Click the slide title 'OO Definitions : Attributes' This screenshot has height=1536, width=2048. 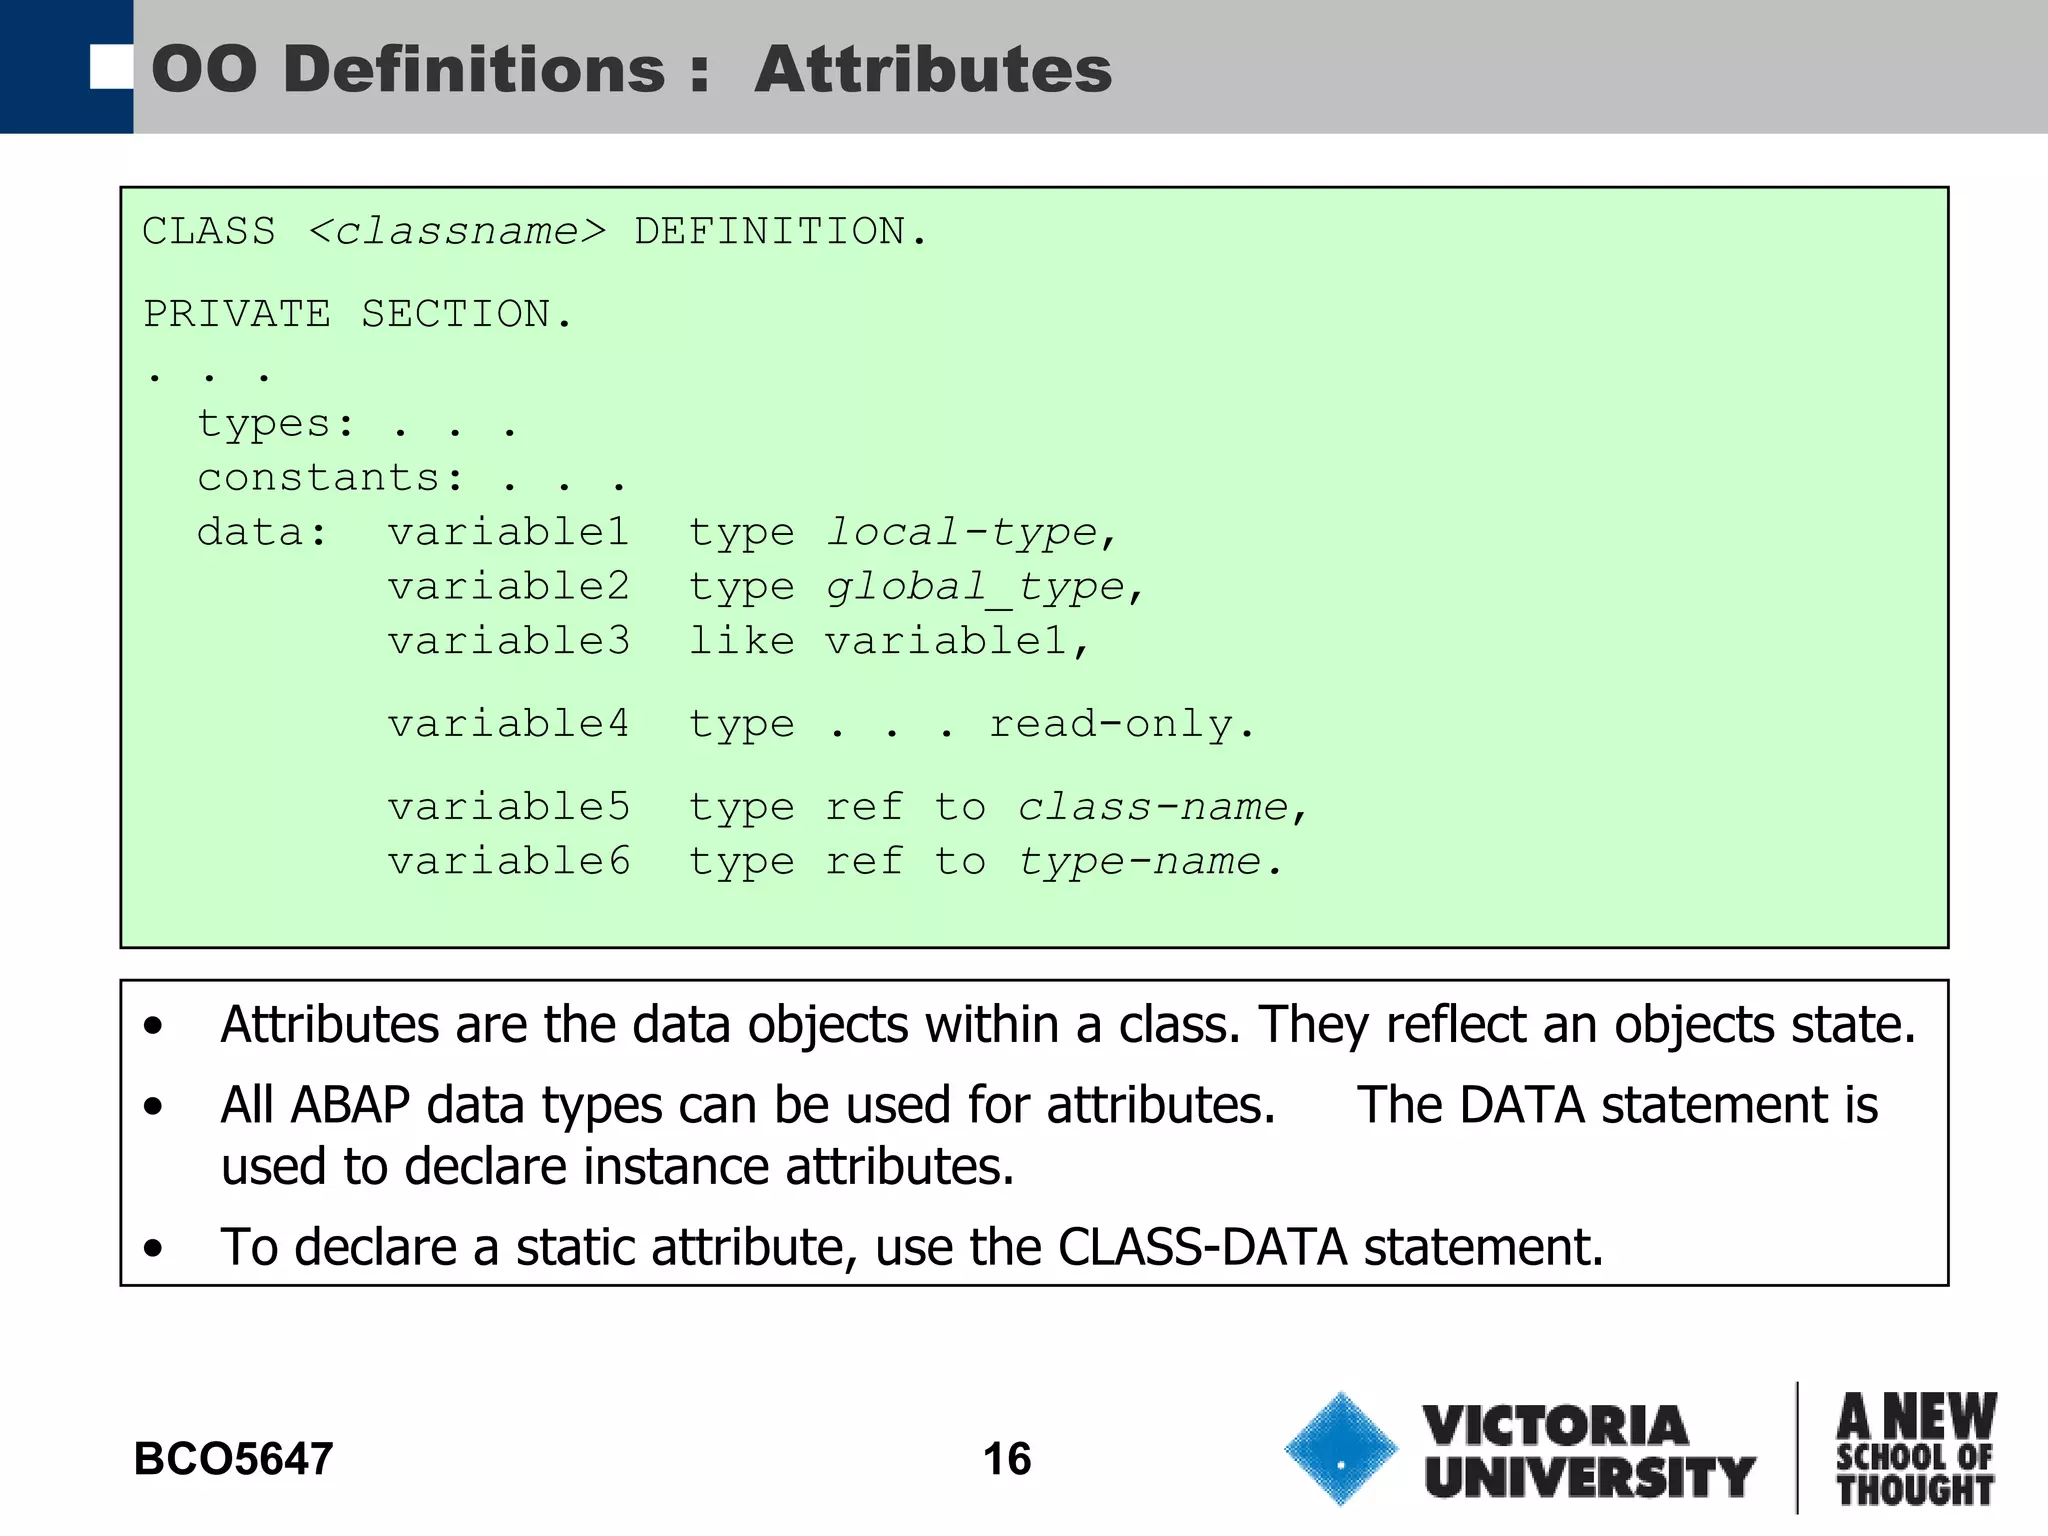(631, 69)
